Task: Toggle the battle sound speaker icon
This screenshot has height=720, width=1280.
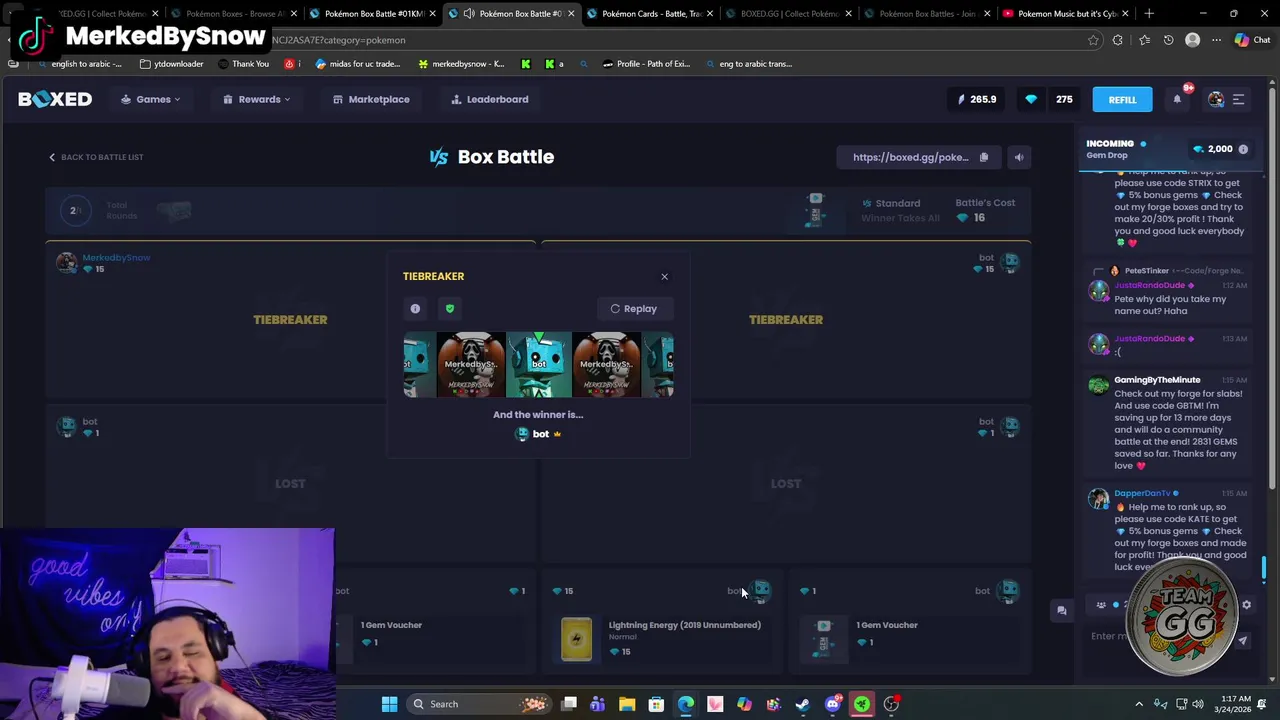Action: 1018,157
